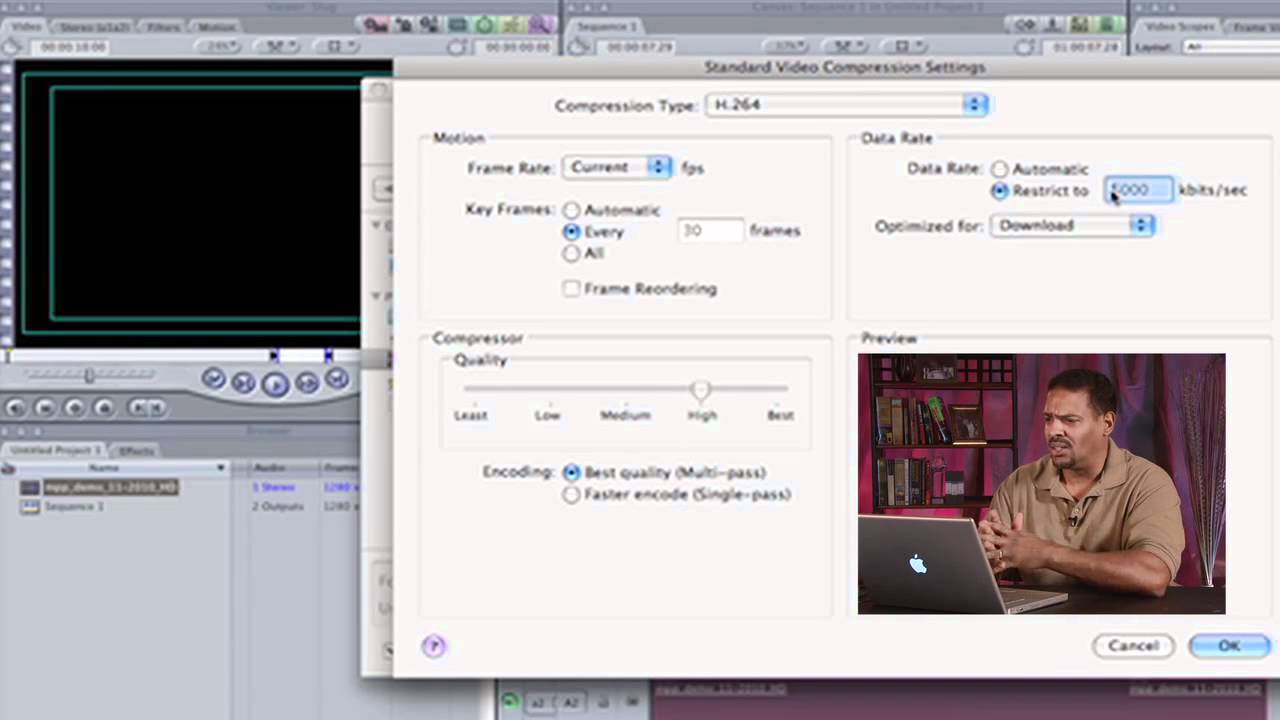Viewport: 1280px width, 720px height.
Task: Click the Add Marker button in Viewer
Action: coord(104,408)
